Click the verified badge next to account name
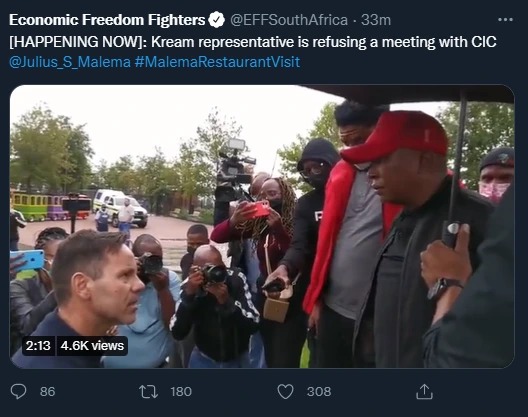Image resolution: width=528 pixels, height=417 pixels. point(217,20)
